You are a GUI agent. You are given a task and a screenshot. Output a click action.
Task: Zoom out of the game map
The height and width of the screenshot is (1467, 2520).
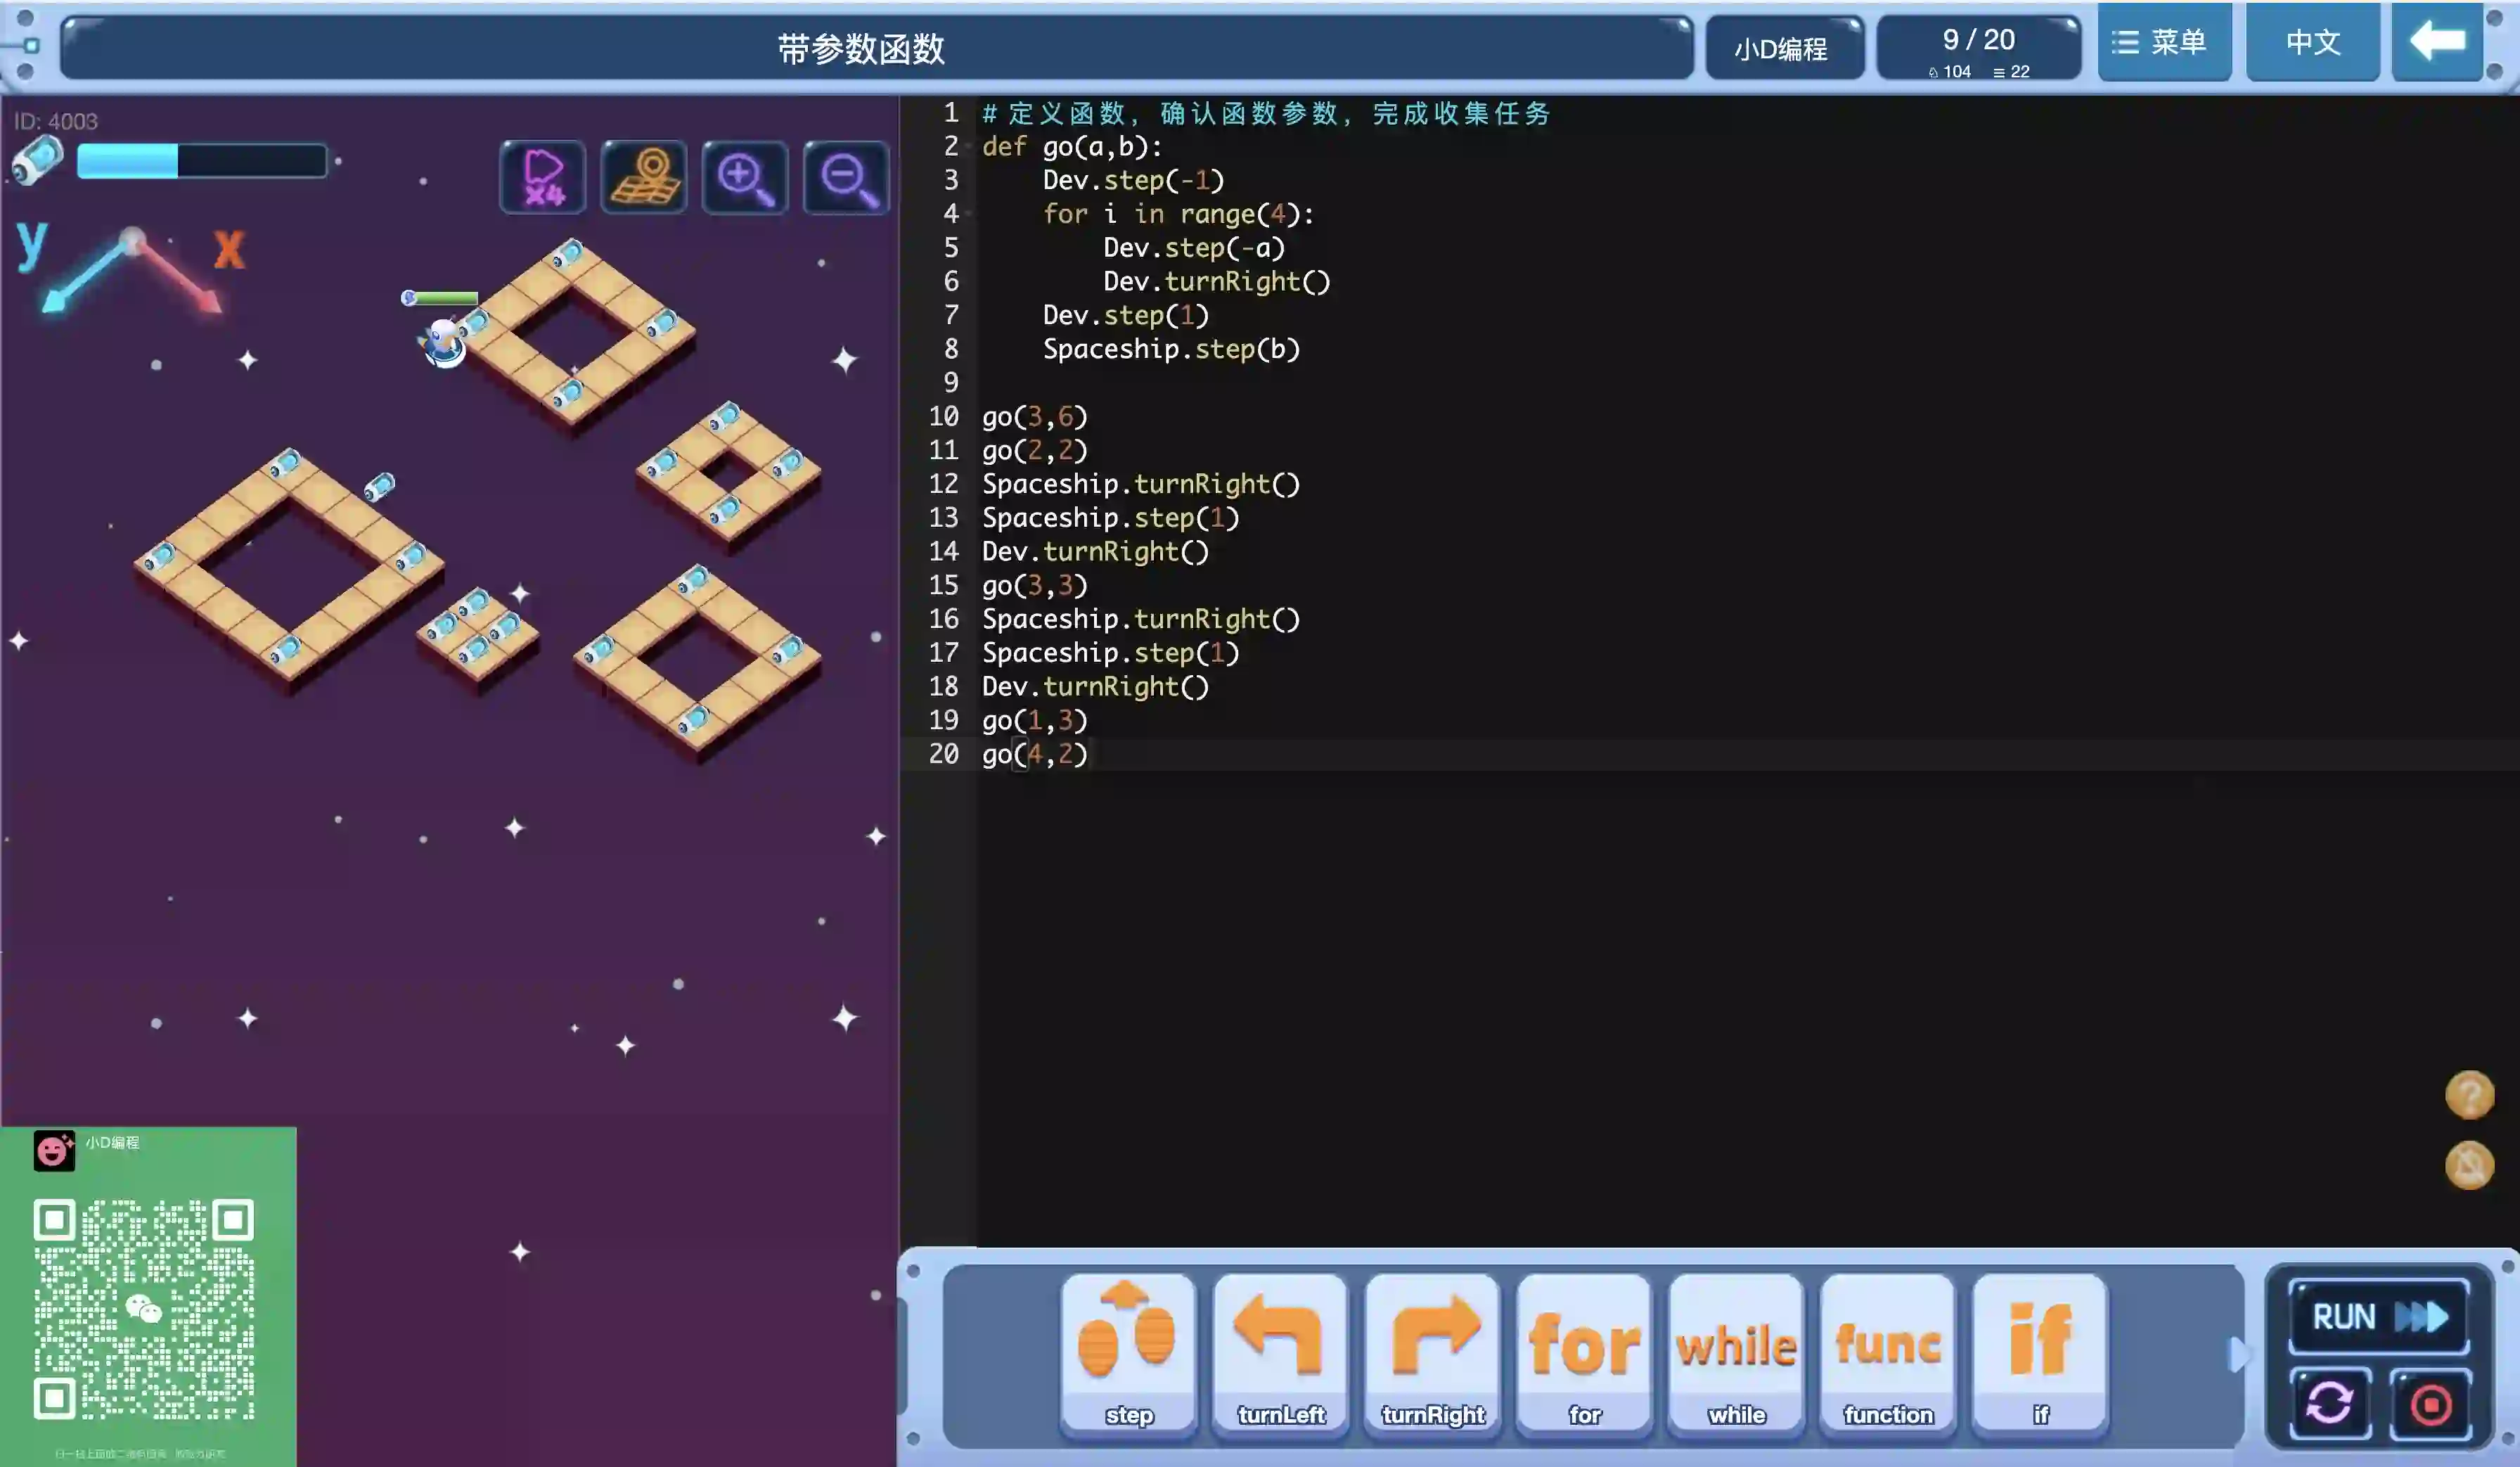(846, 178)
